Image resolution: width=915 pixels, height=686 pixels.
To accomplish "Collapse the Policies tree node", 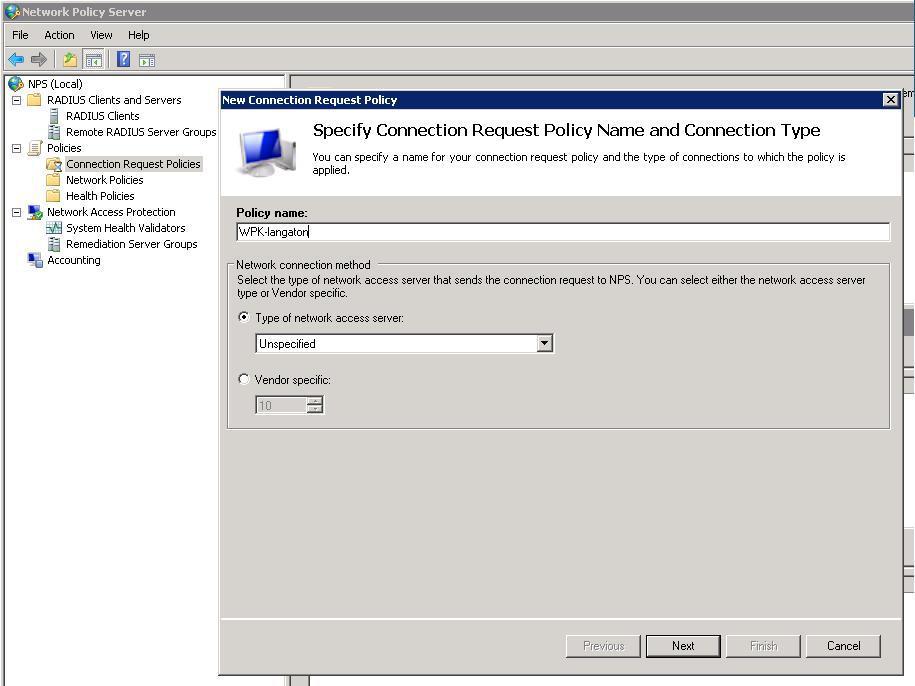I will point(16,148).
